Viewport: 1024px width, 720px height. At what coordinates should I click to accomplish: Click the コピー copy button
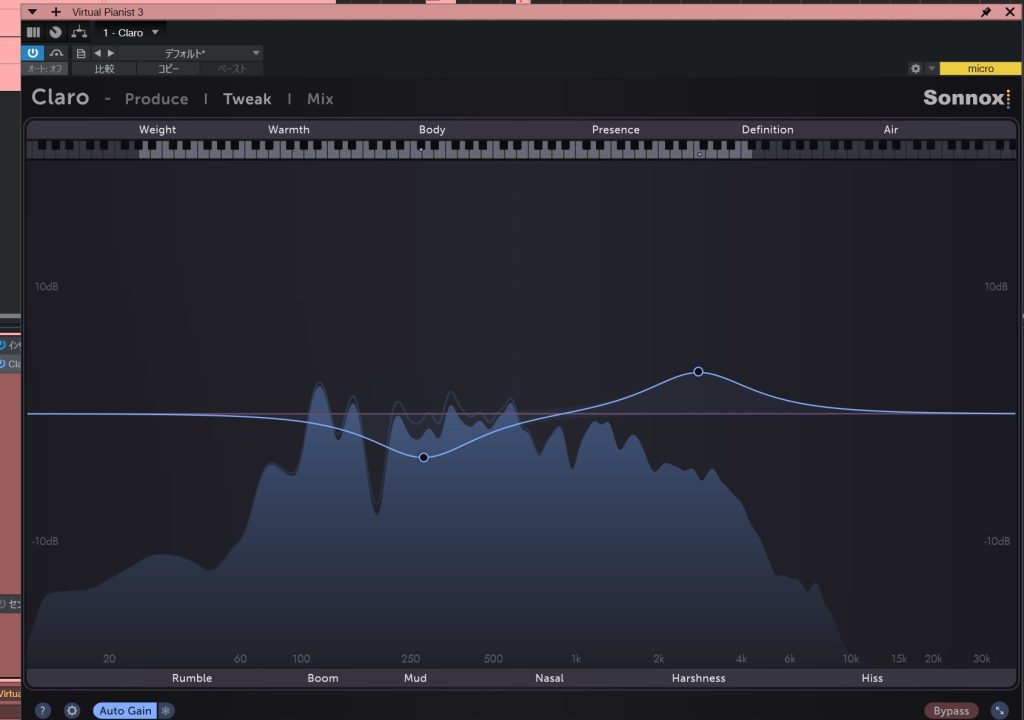point(167,69)
